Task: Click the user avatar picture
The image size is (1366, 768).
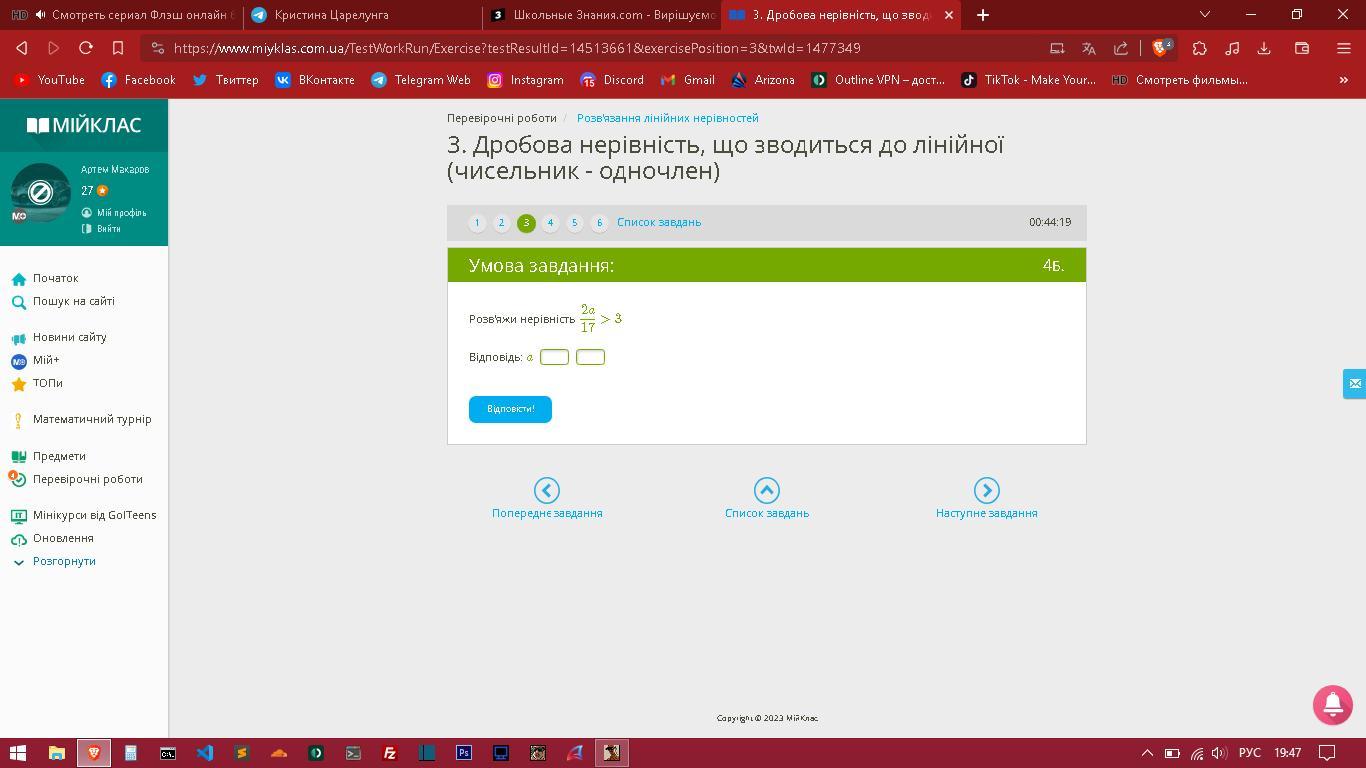Action: tap(40, 192)
